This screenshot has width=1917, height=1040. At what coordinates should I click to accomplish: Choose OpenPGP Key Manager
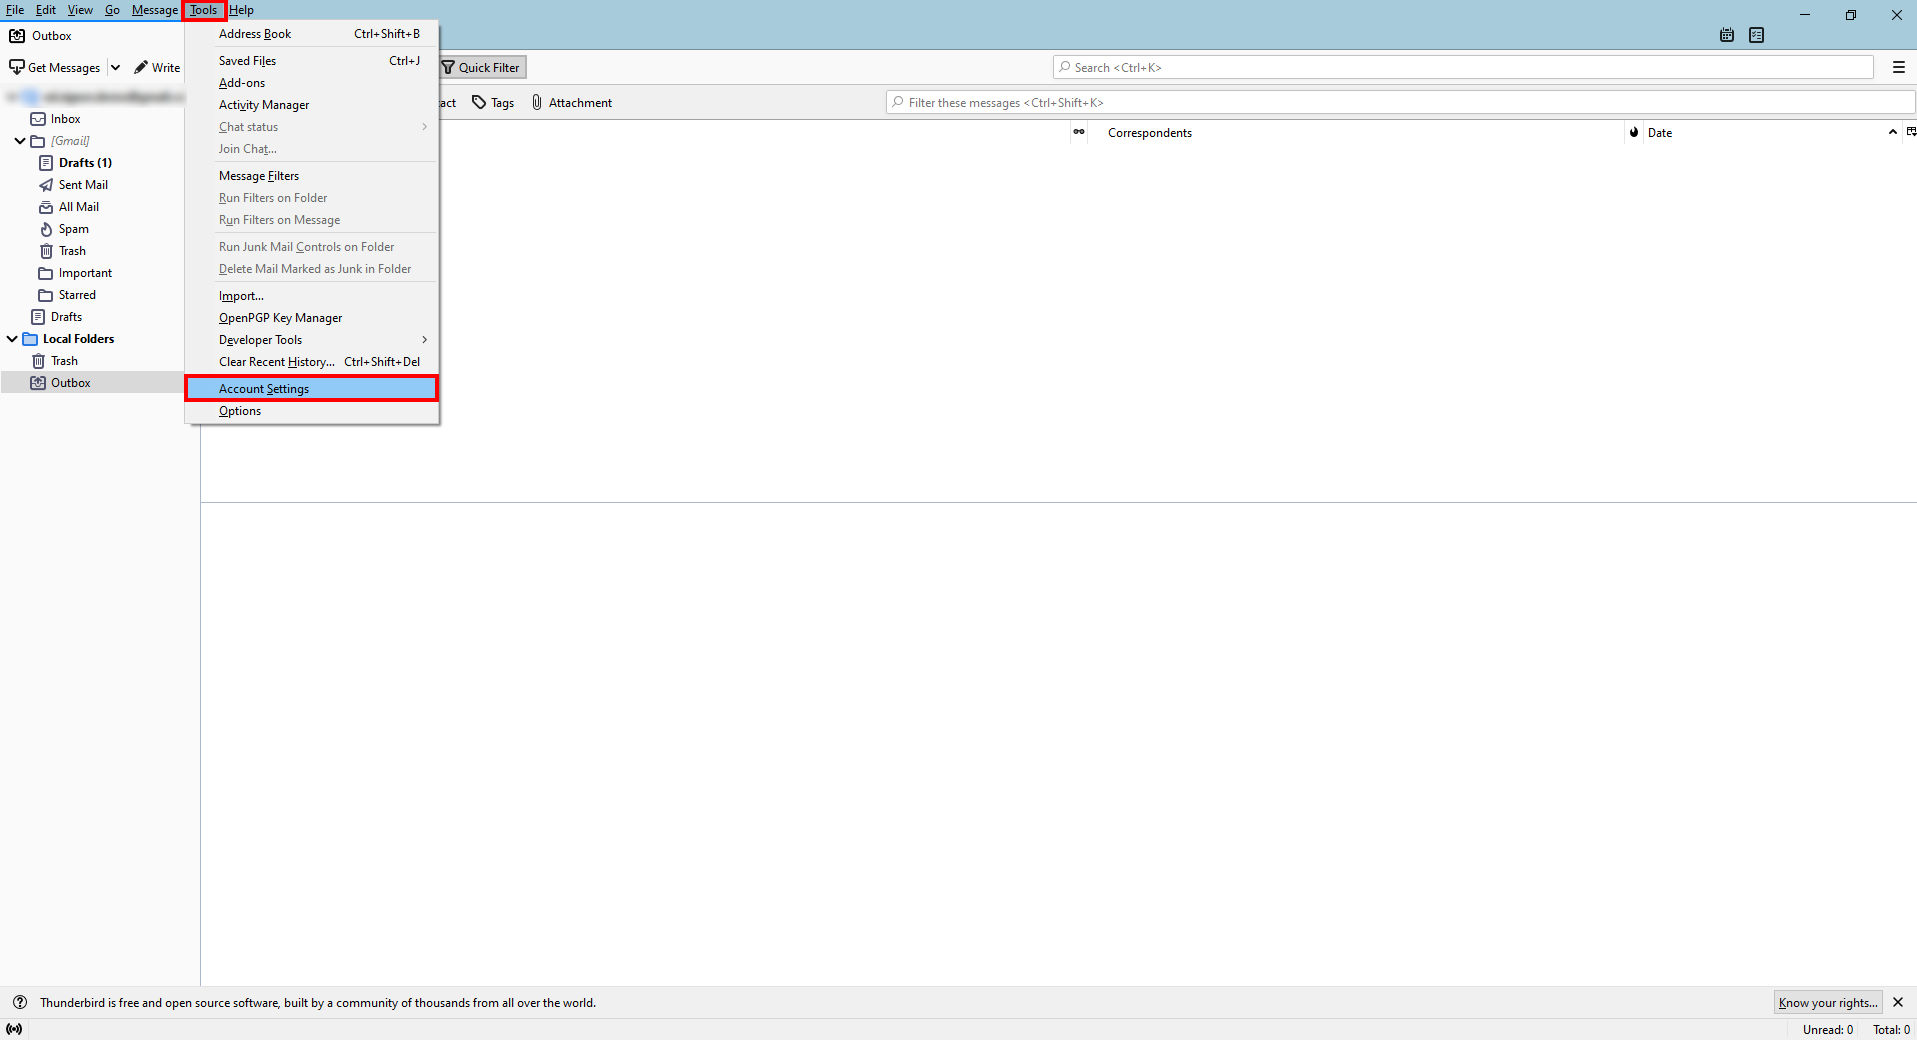point(280,317)
